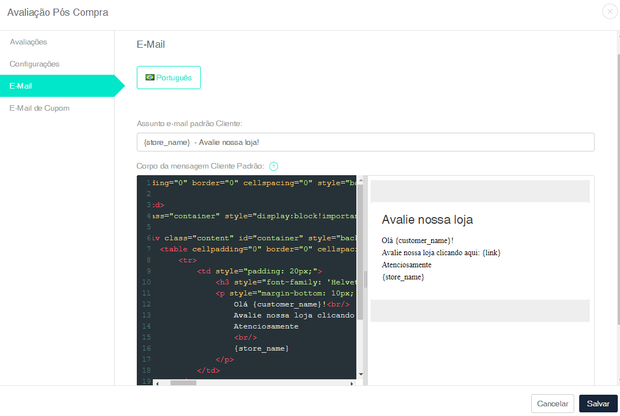The height and width of the screenshot is (416, 620).
Task: Click the editor-preview splitter handle
Action: tap(365, 280)
